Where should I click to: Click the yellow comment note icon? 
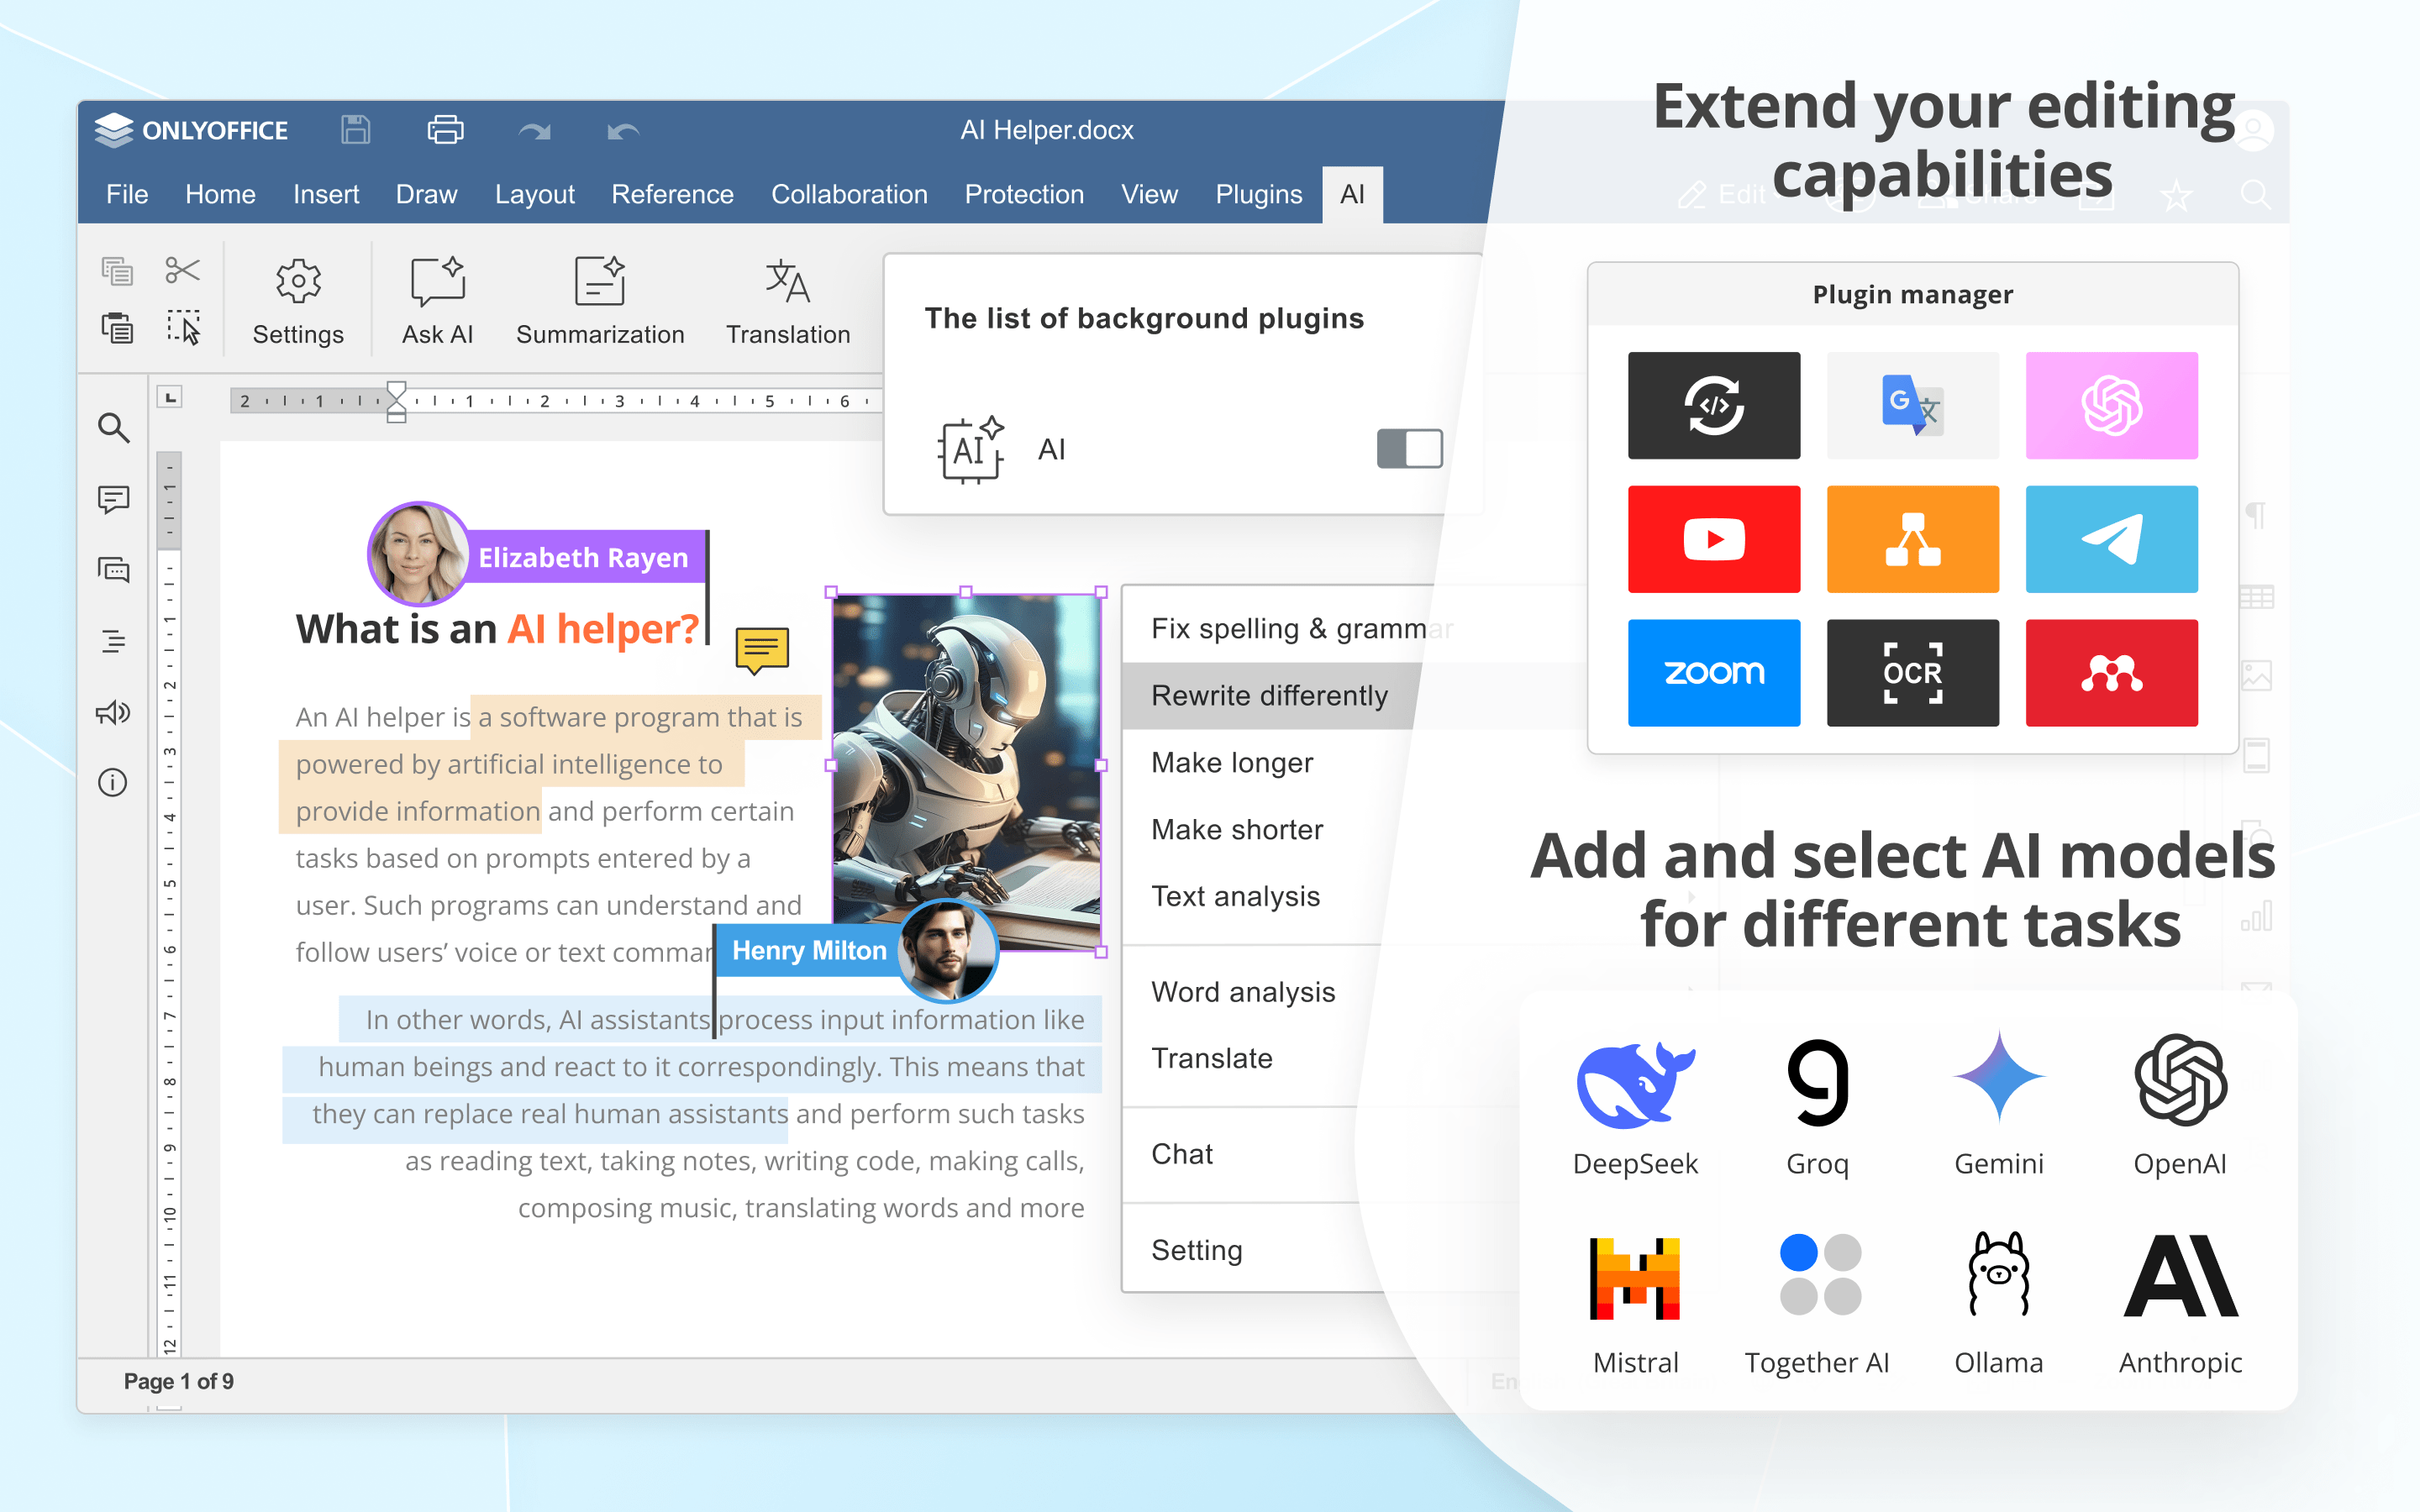762,649
